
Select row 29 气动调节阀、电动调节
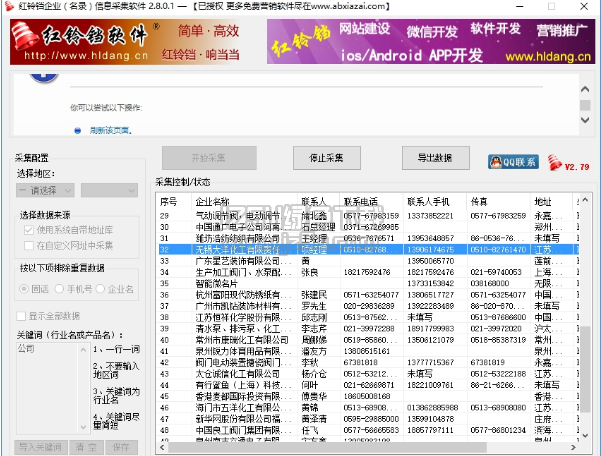(368, 216)
